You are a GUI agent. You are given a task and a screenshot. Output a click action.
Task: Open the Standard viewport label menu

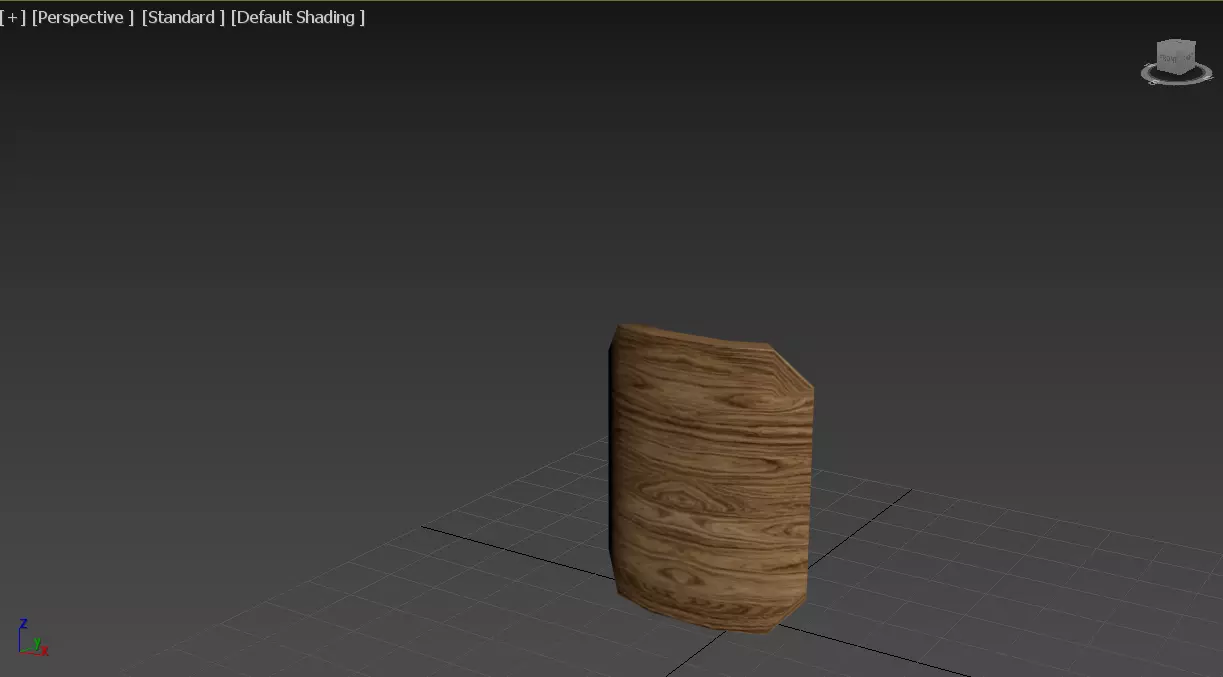pos(183,18)
